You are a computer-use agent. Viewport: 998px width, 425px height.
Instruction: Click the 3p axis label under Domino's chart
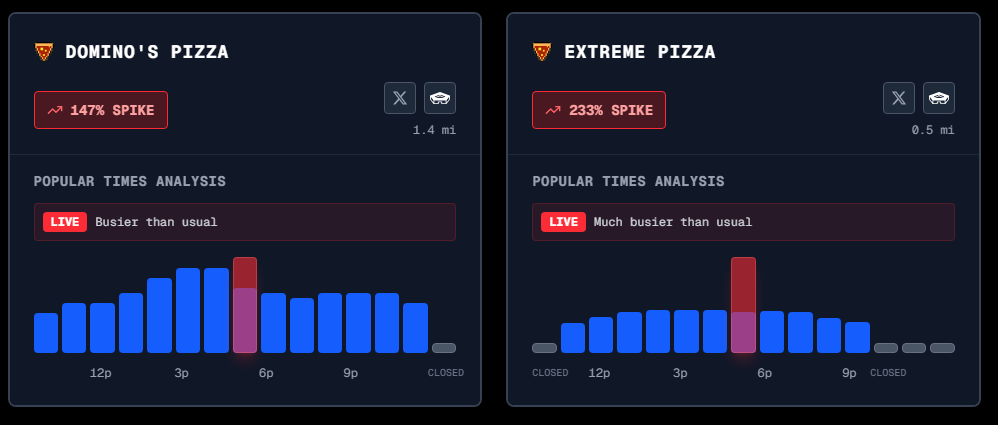point(181,373)
